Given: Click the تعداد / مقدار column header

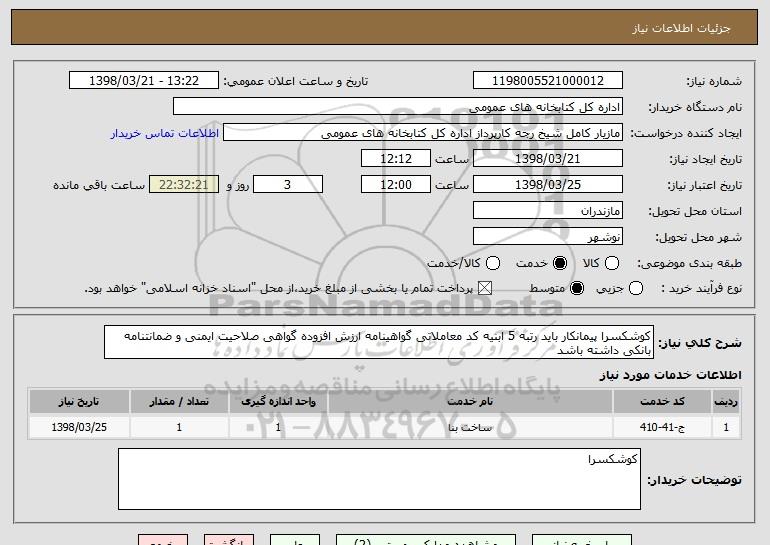Looking at the screenshot, I should [179, 402].
